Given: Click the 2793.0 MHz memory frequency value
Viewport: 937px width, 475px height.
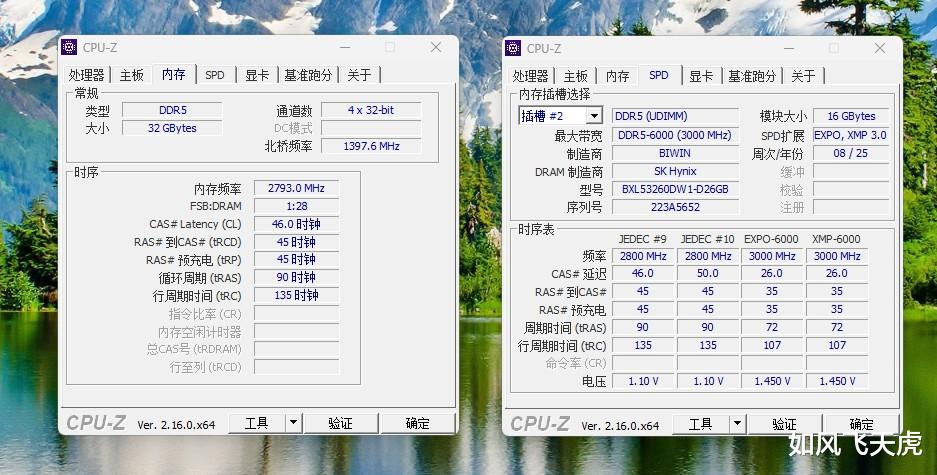Looking at the screenshot, I should [296, 188].
